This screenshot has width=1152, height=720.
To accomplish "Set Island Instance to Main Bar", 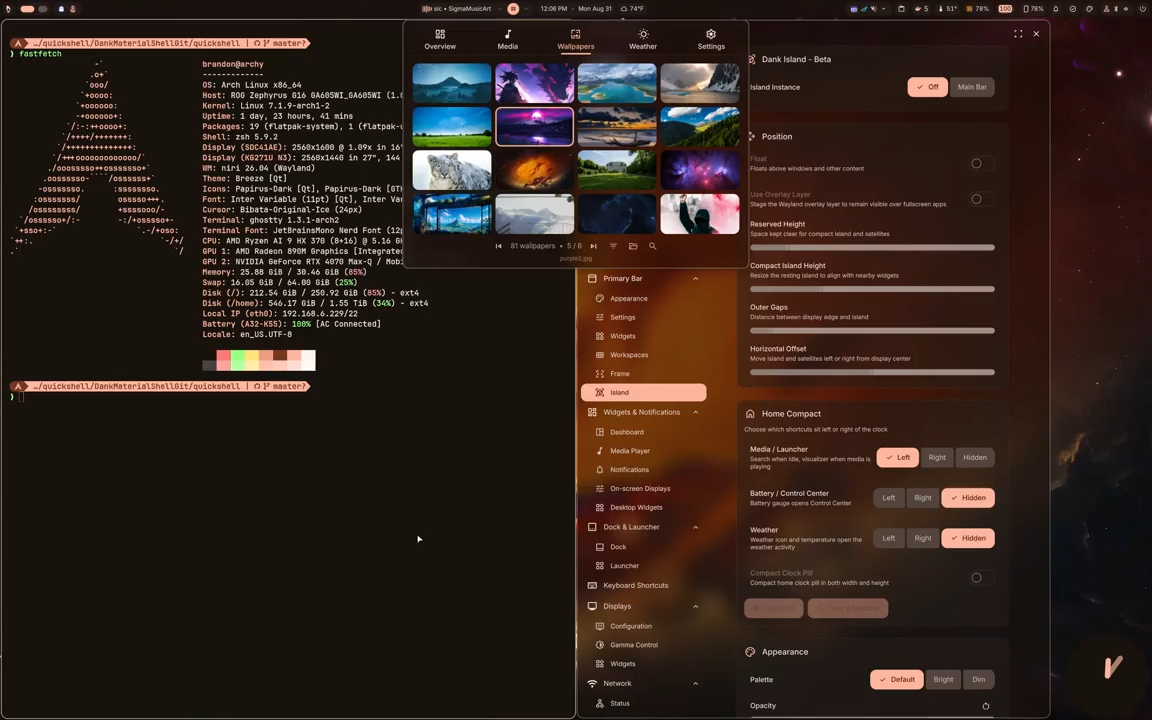I will click(x=972, y=87).
